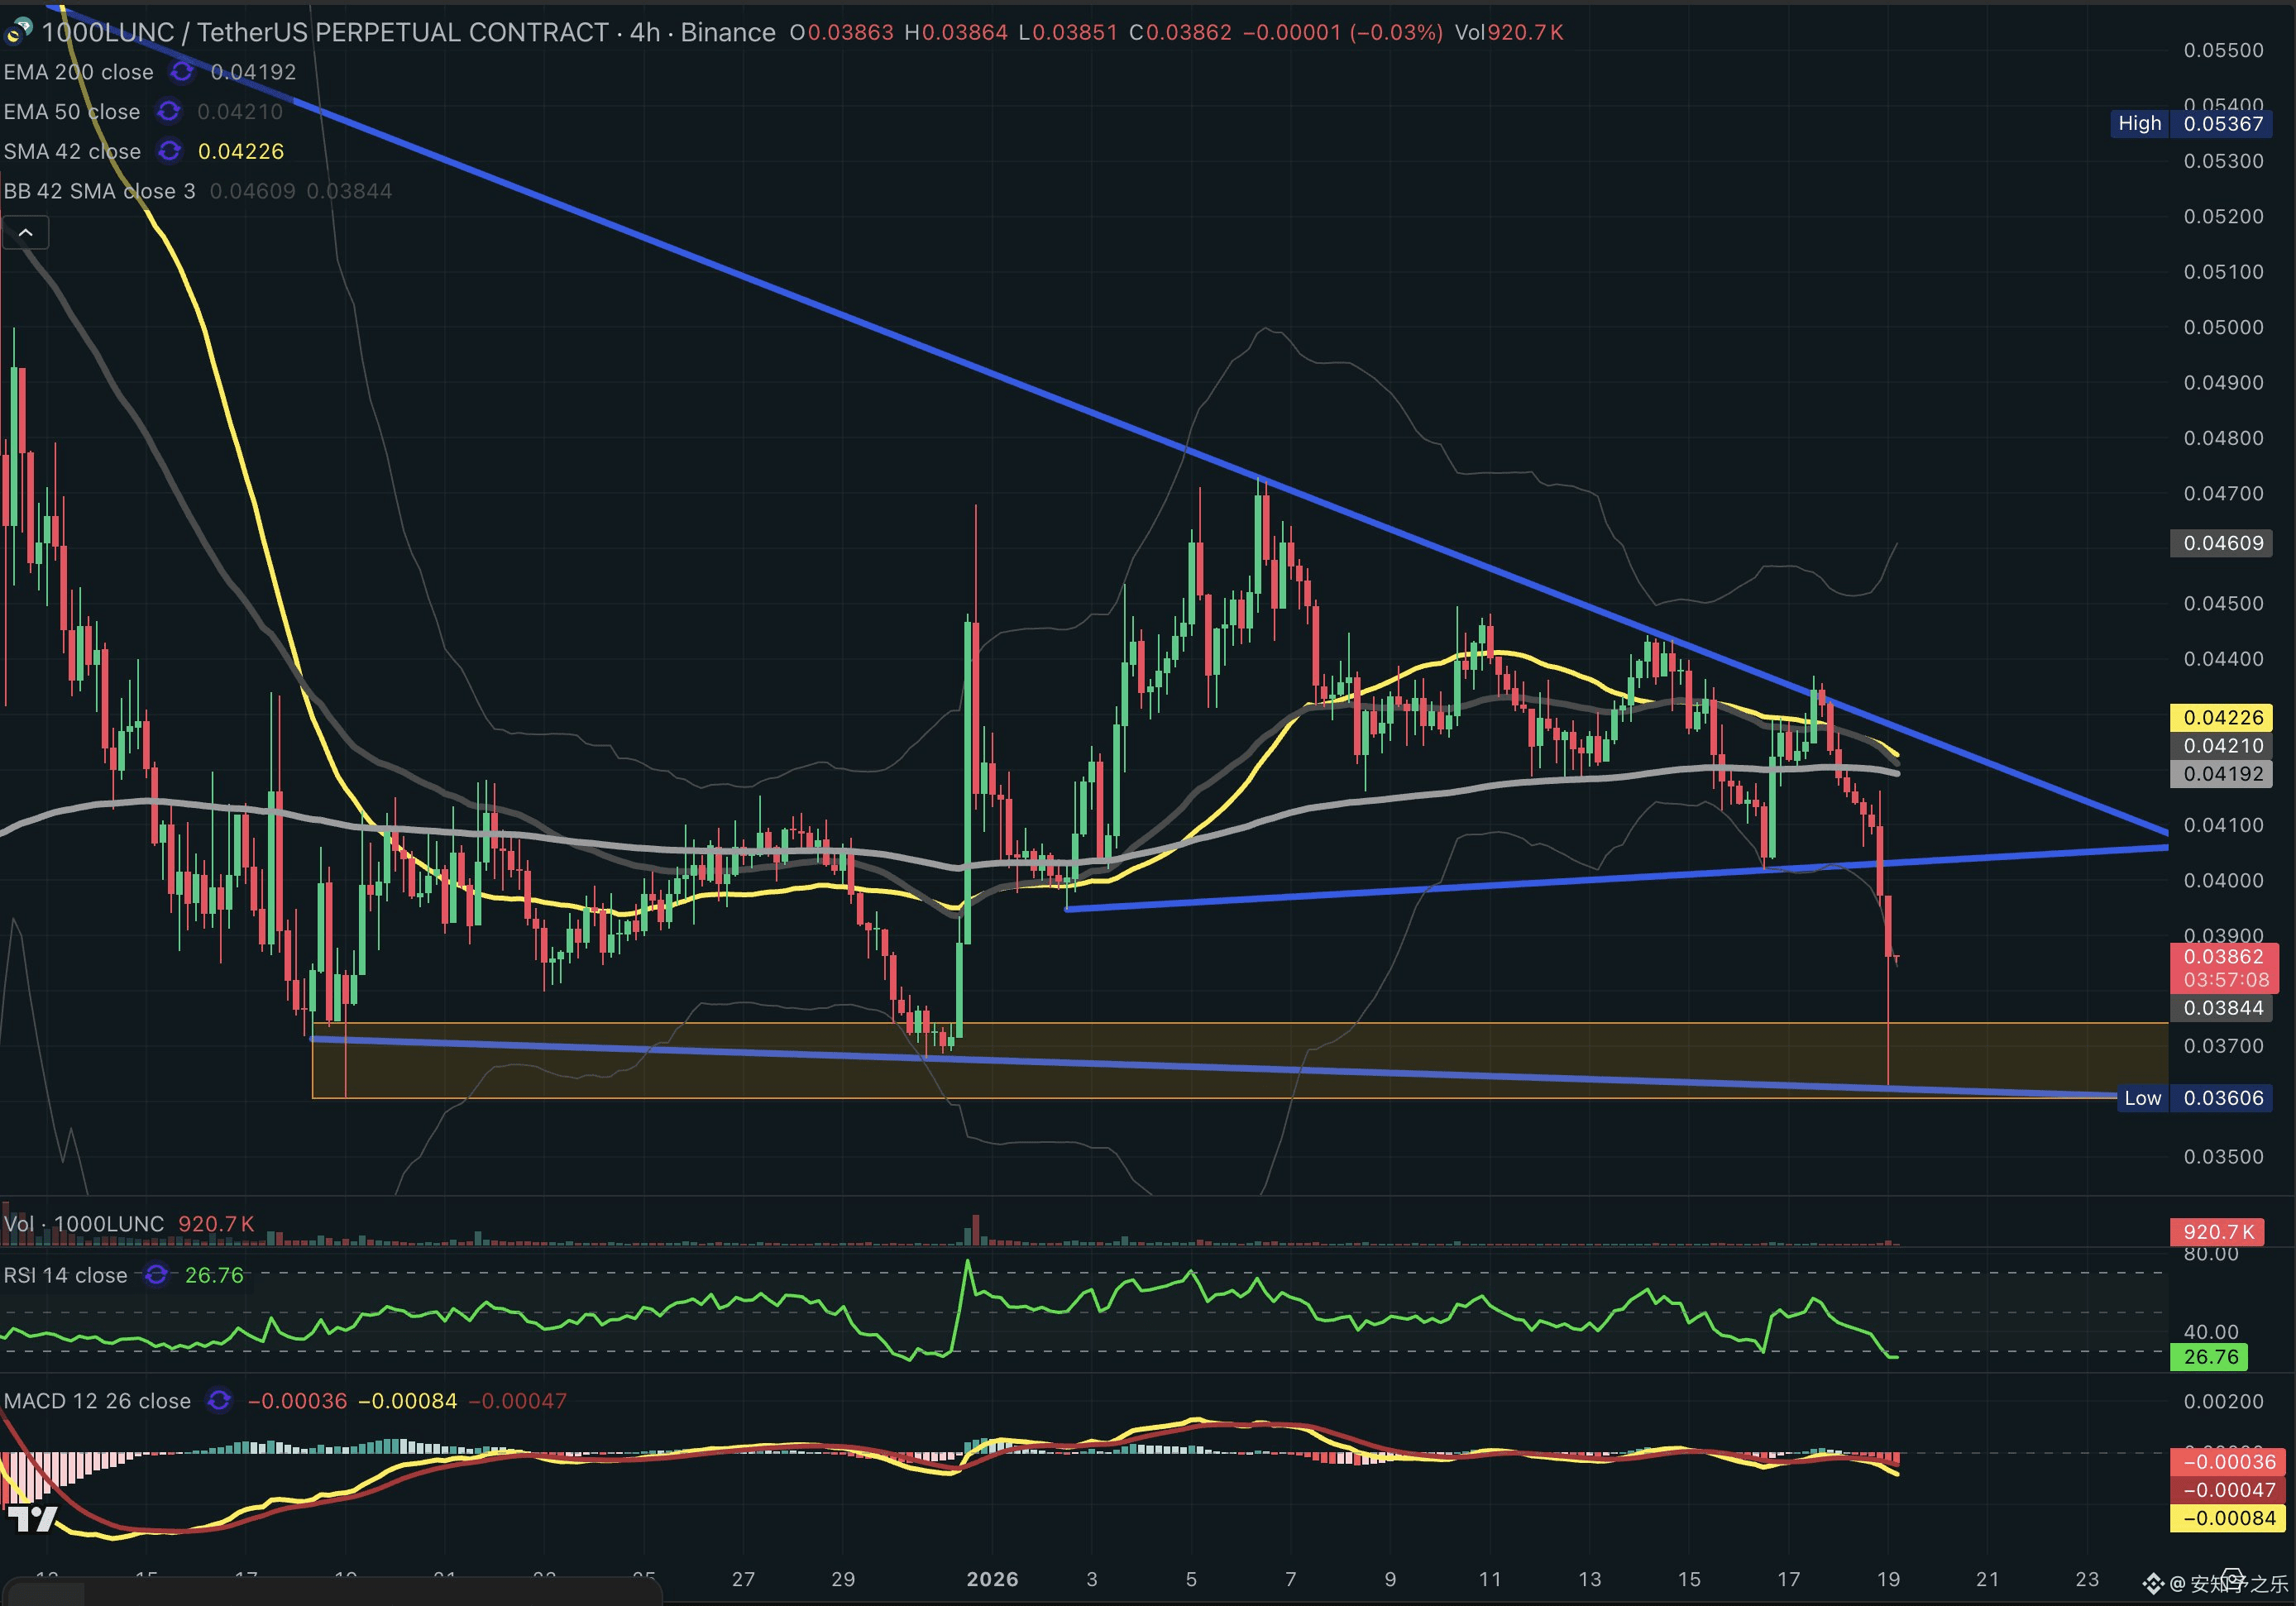Click the refresh icon next to MACD 12 26

tap(219, 1401)
